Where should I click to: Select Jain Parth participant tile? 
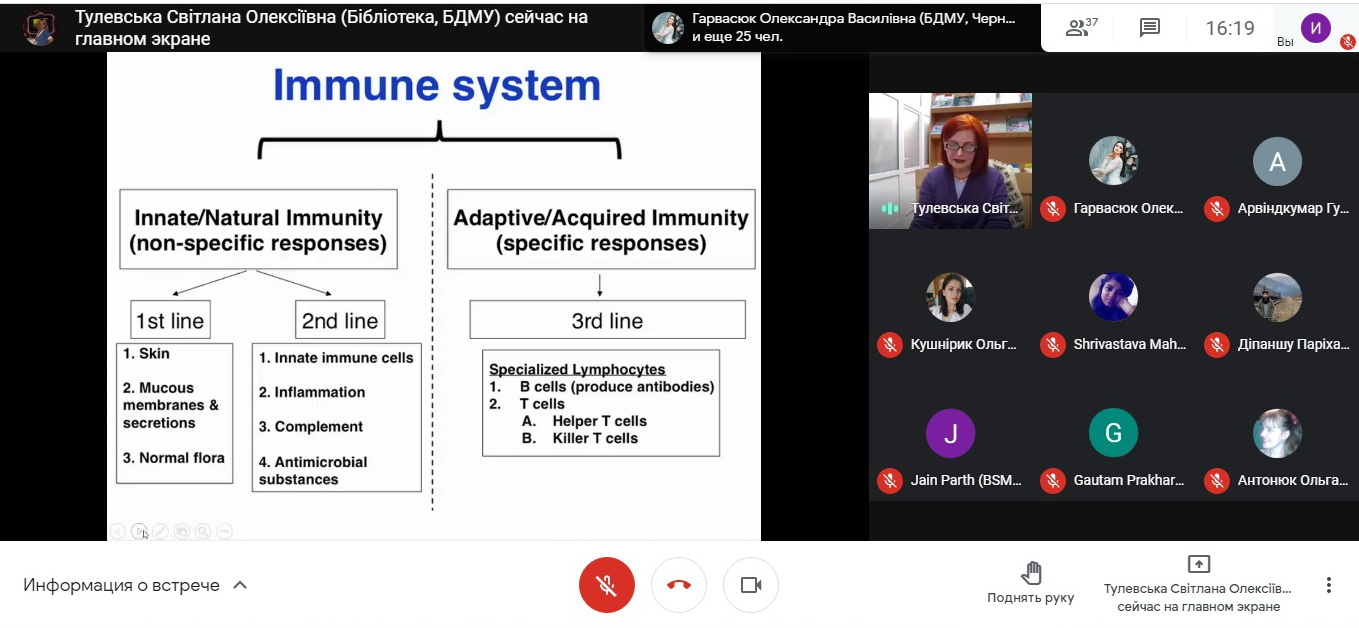950,445
